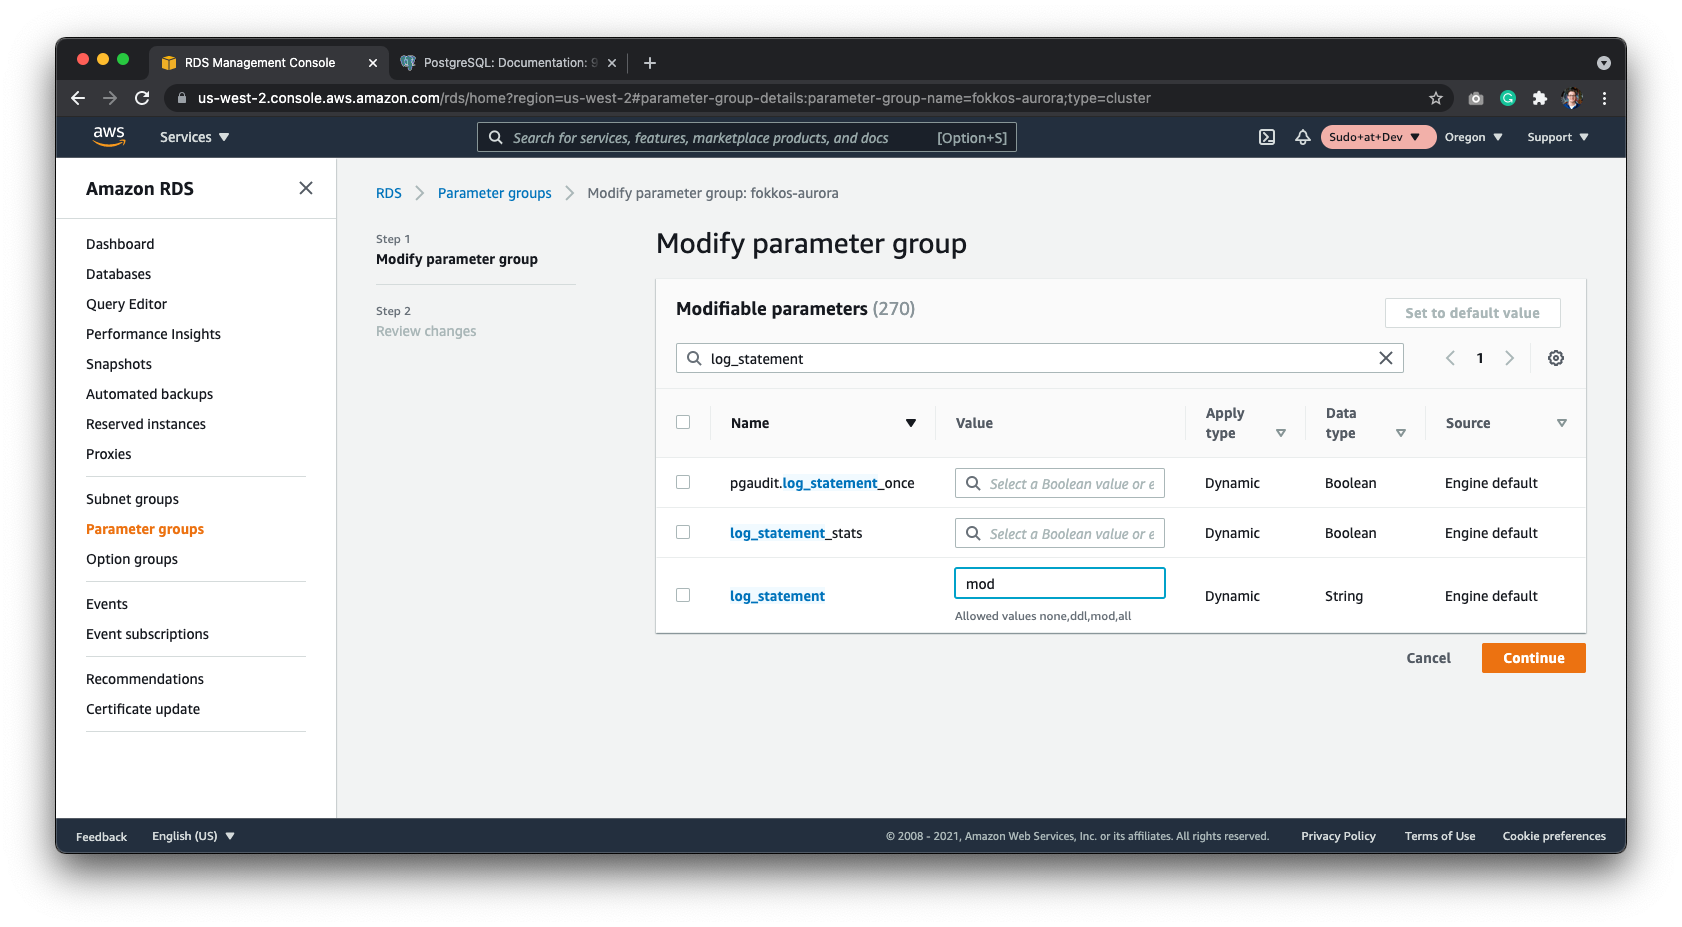
Task: Click the parameter filter search box
Action: 1040,358
